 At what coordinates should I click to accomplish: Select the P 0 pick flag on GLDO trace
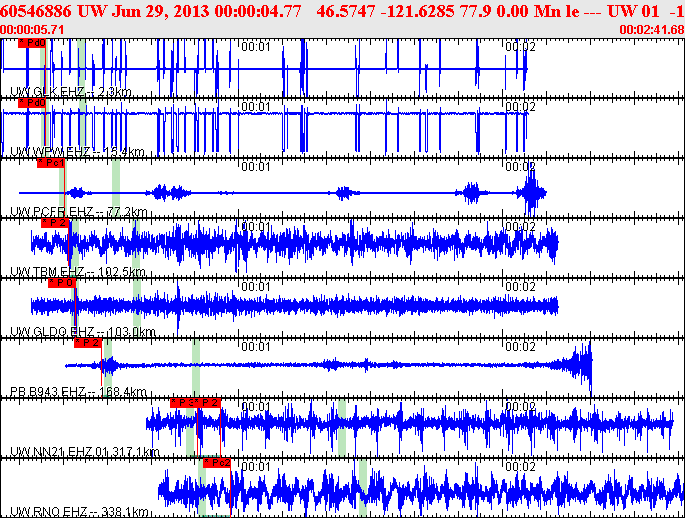click(x=62, y=283)
